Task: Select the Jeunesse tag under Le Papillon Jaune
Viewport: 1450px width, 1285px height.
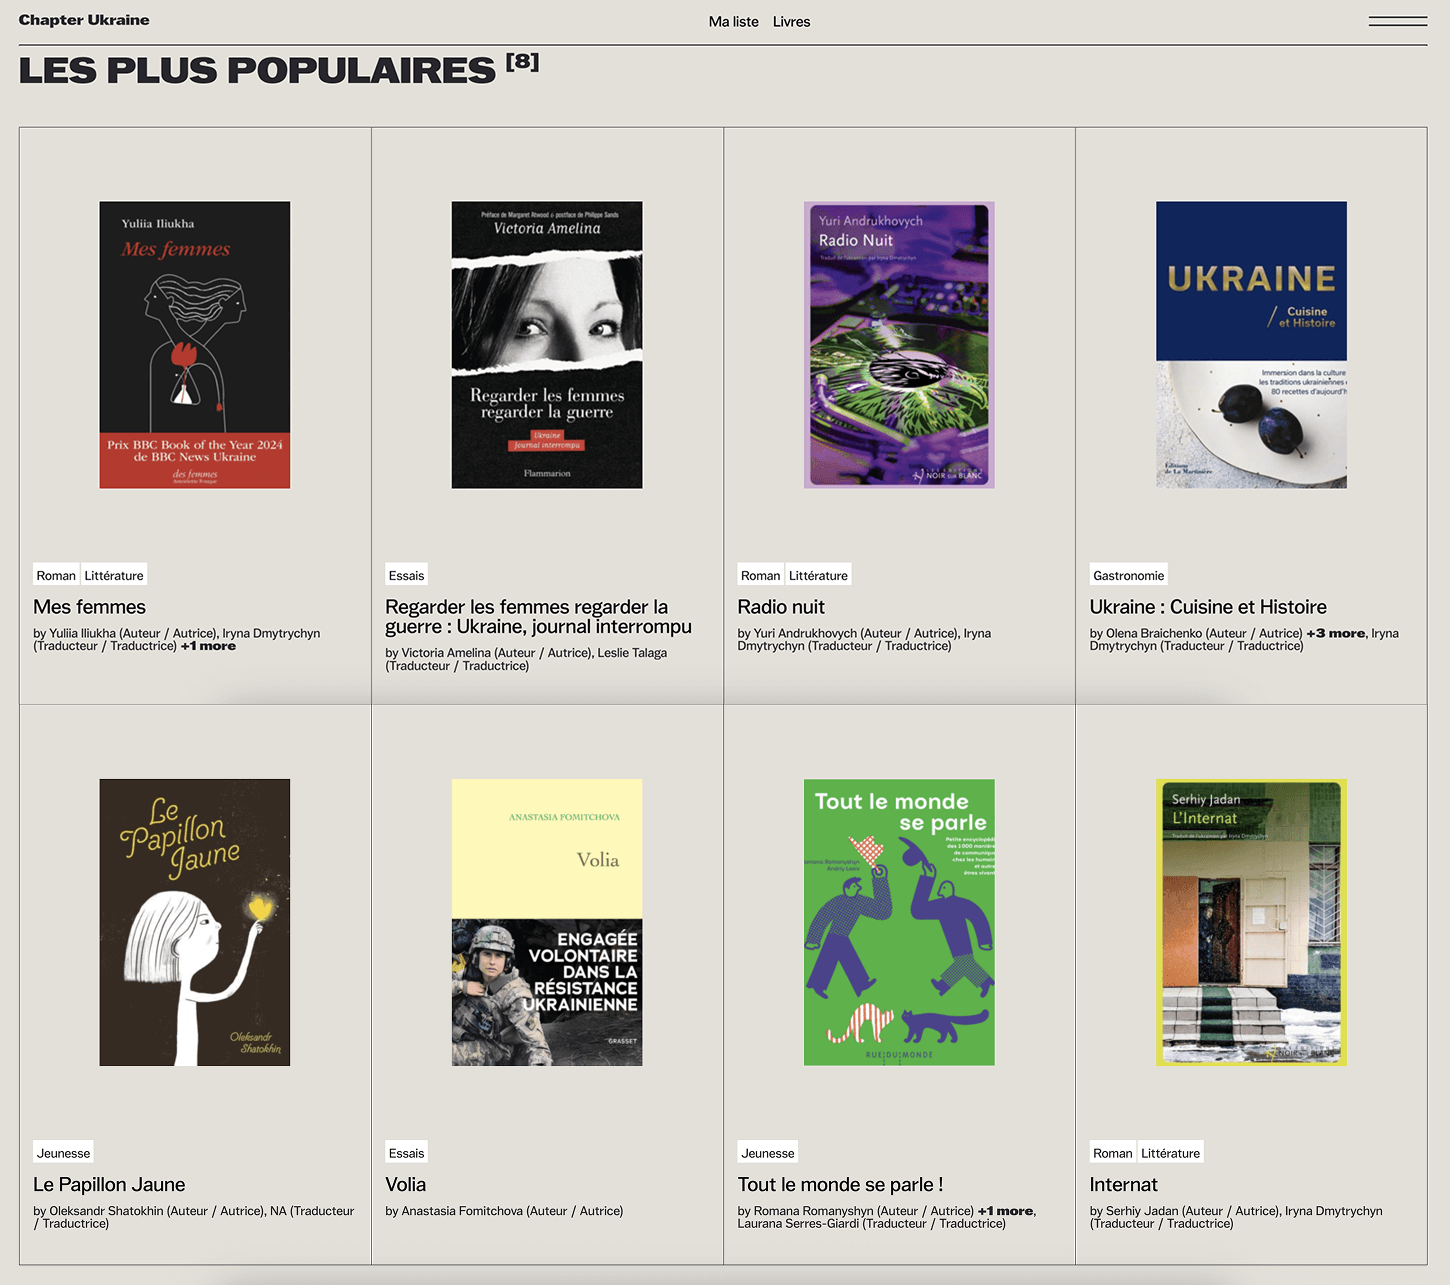Action: (63, 1153)
